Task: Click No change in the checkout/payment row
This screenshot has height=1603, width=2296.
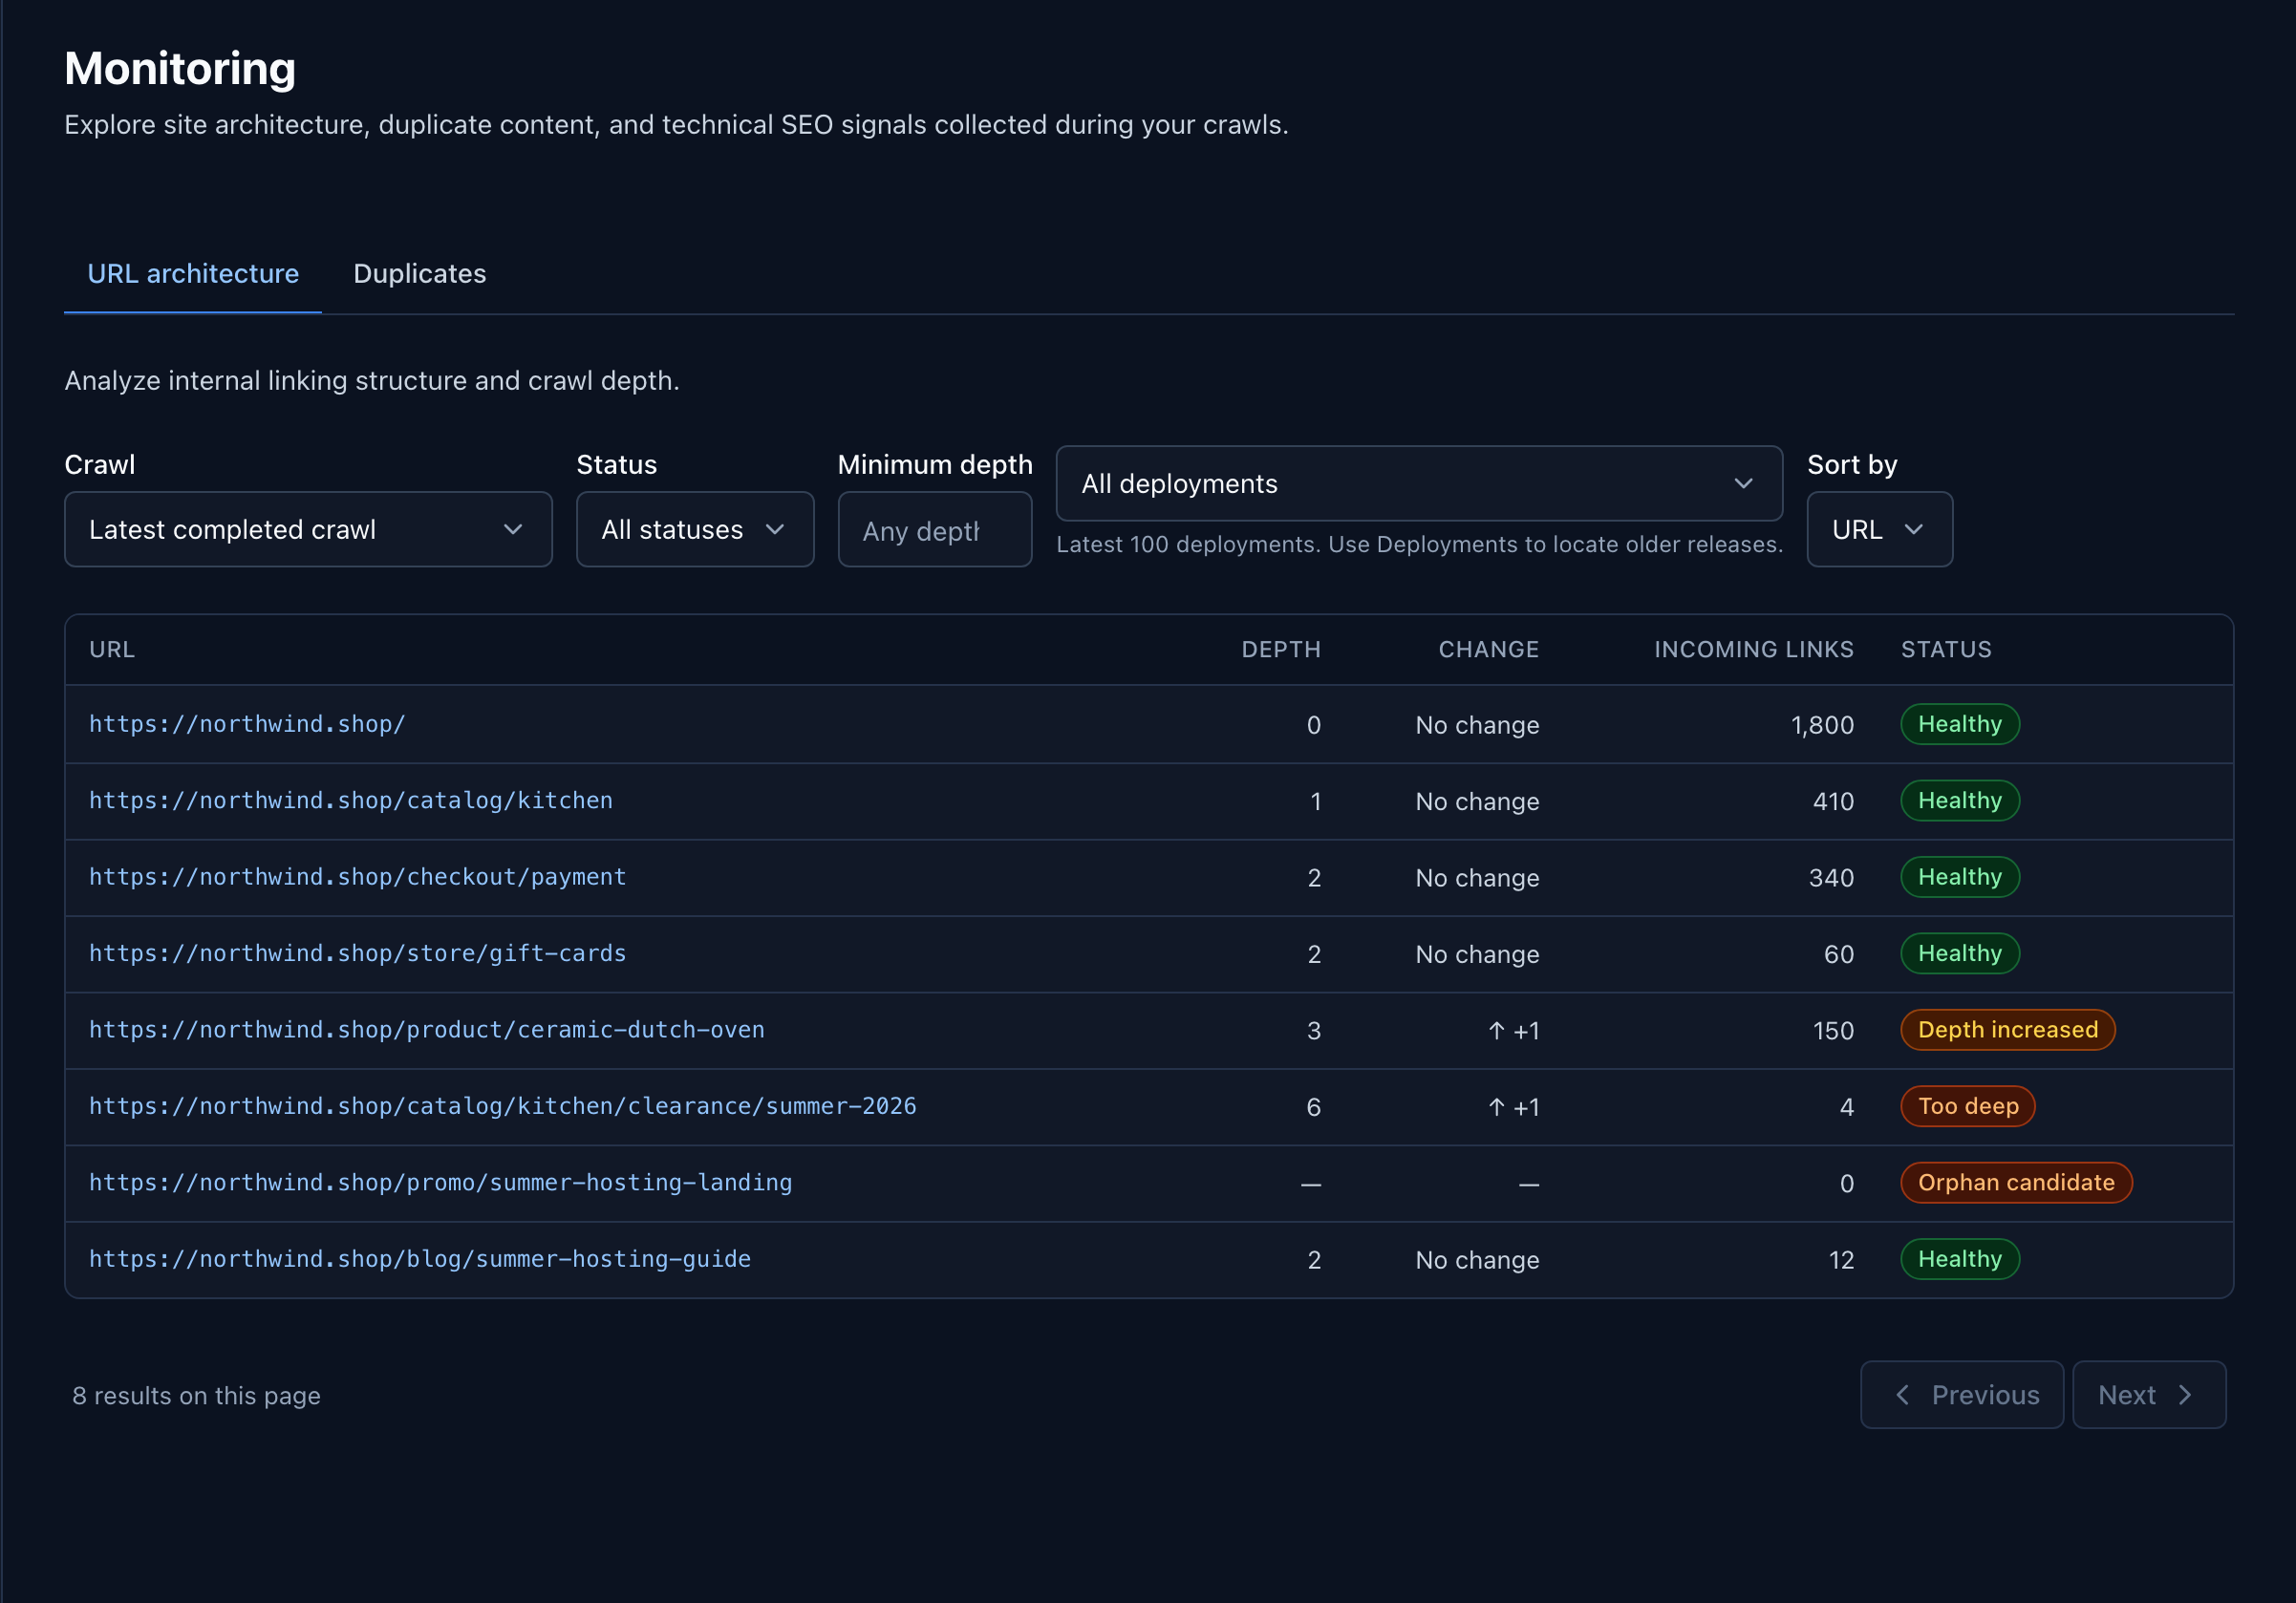Action: coord(1477,878)
